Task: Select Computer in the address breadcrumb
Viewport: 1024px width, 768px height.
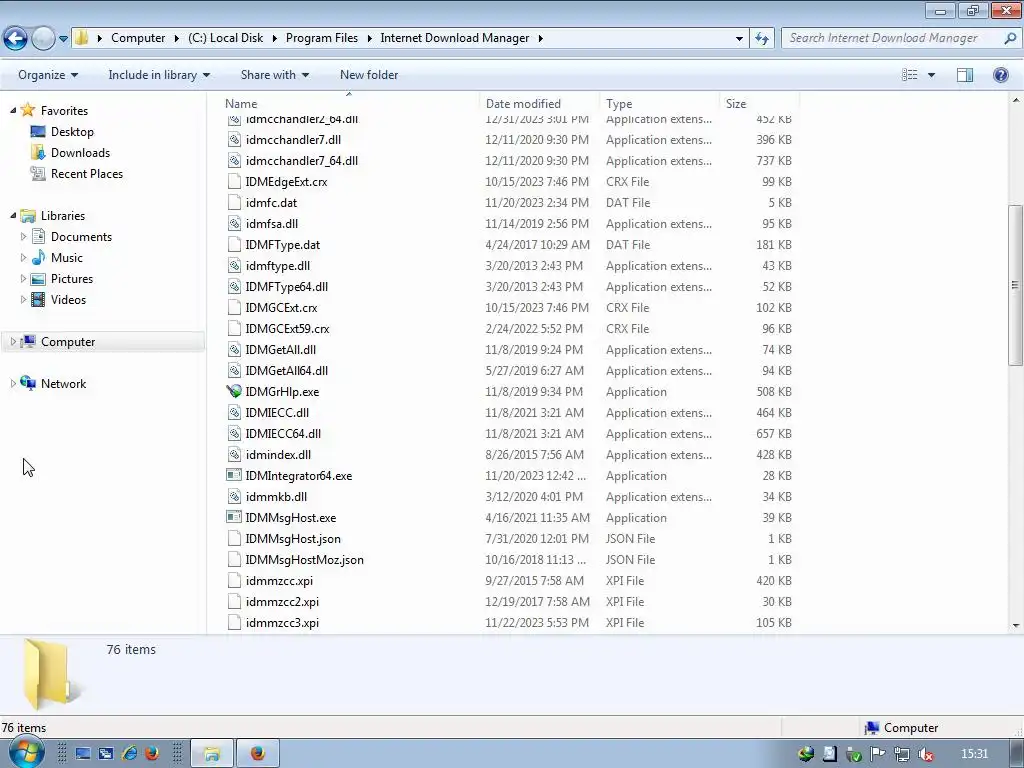Action: 138,38
